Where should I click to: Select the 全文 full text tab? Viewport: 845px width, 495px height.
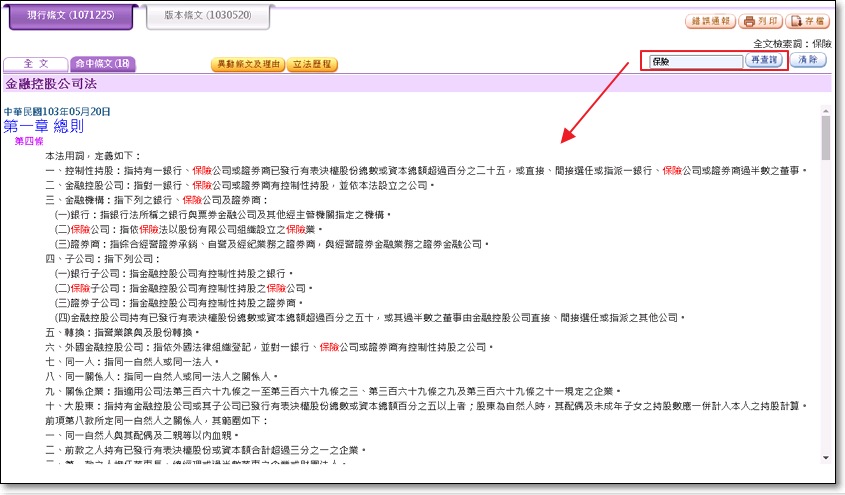[35, 64]
